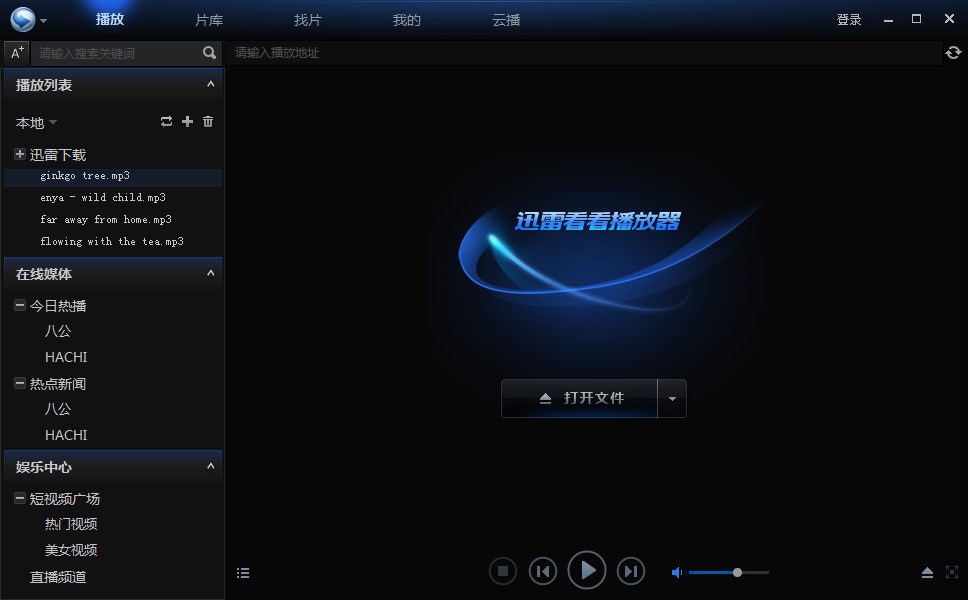Click the eject open-file icon bottom right
The height and width of the screenshot is (600, 968).
[927, 573]
